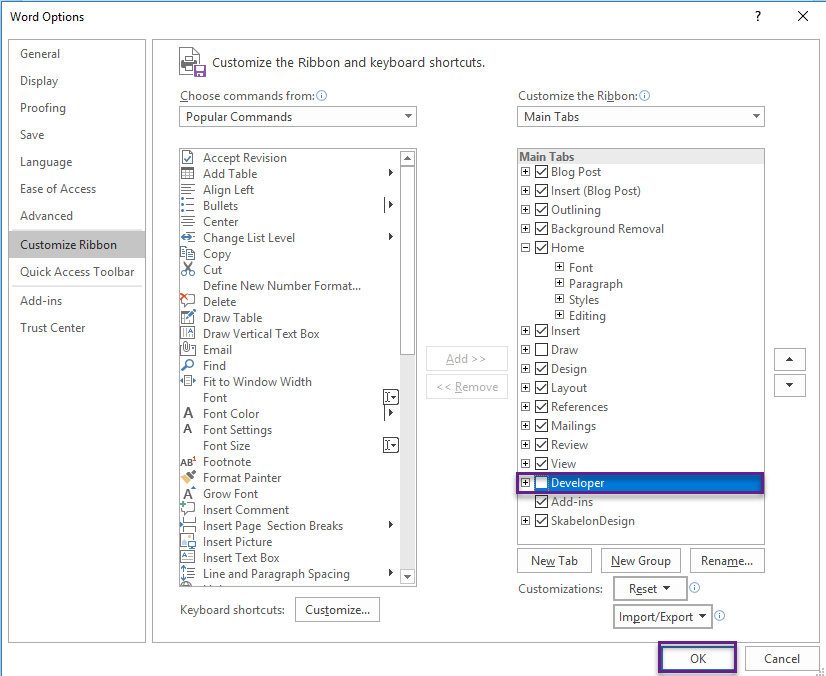
Task: Select the Format Painter brush icon
Action: point(188,477)
